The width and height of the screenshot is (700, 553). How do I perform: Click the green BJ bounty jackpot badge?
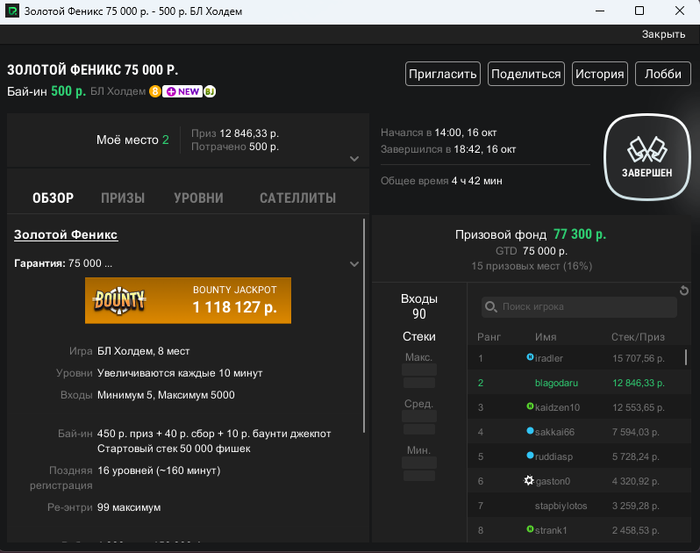point(210,91)
